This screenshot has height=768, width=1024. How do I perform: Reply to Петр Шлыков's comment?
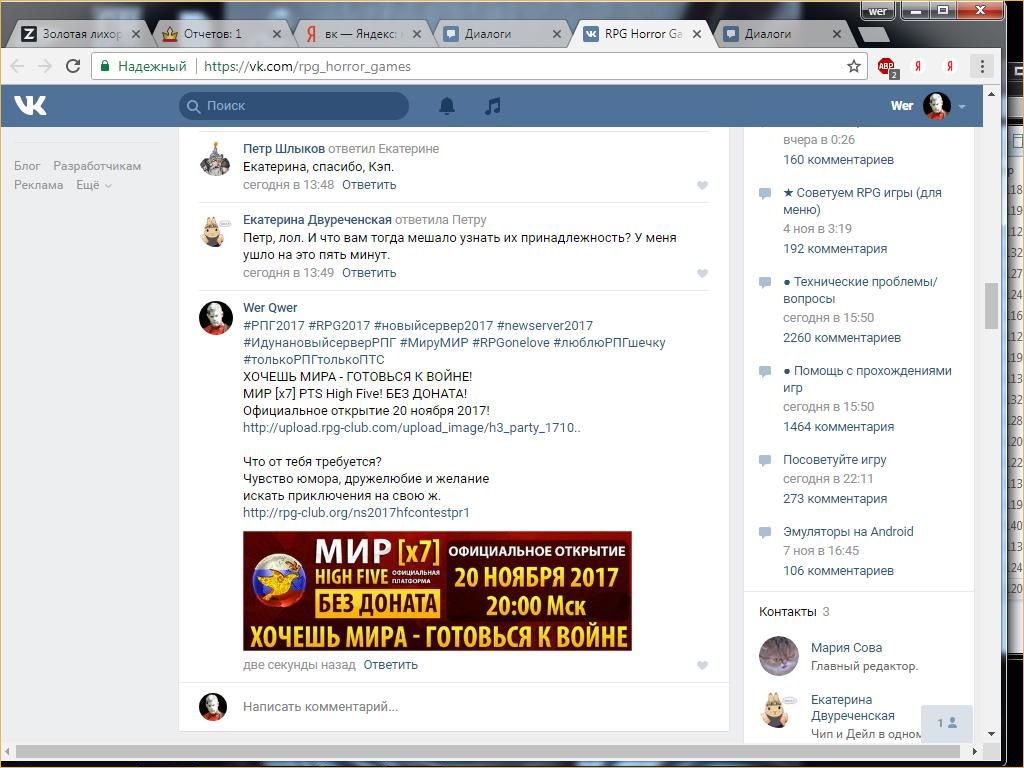(x=369, y=185)
